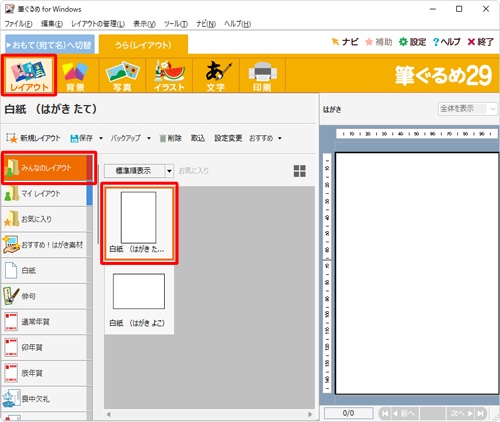Viewport: 500px width, 422px height.
Task: Open the ファイル menu
Action: point(19,24)
